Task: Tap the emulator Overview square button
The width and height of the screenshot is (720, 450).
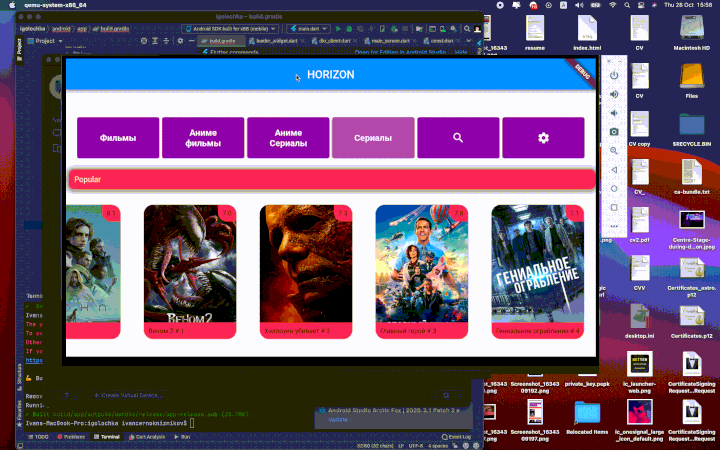Action: pyautogui.click(x=614, y=208)
